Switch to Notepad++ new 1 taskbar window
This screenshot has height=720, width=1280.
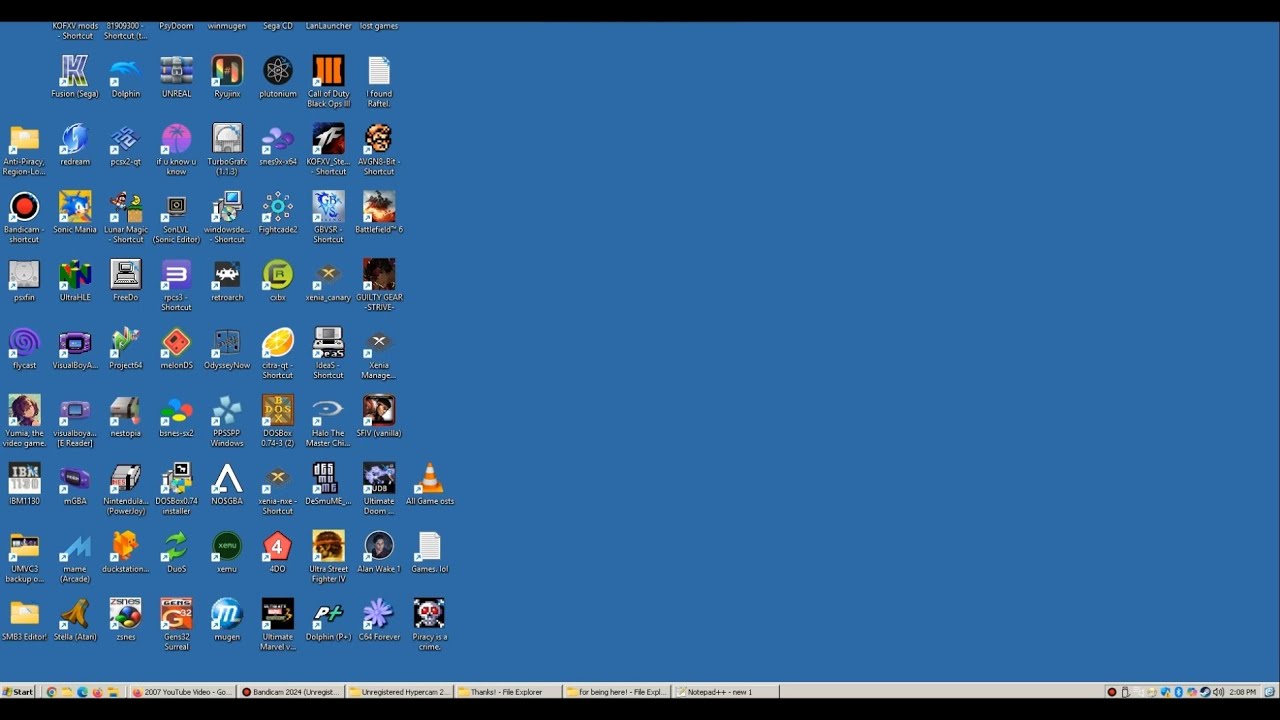(725, 692)
